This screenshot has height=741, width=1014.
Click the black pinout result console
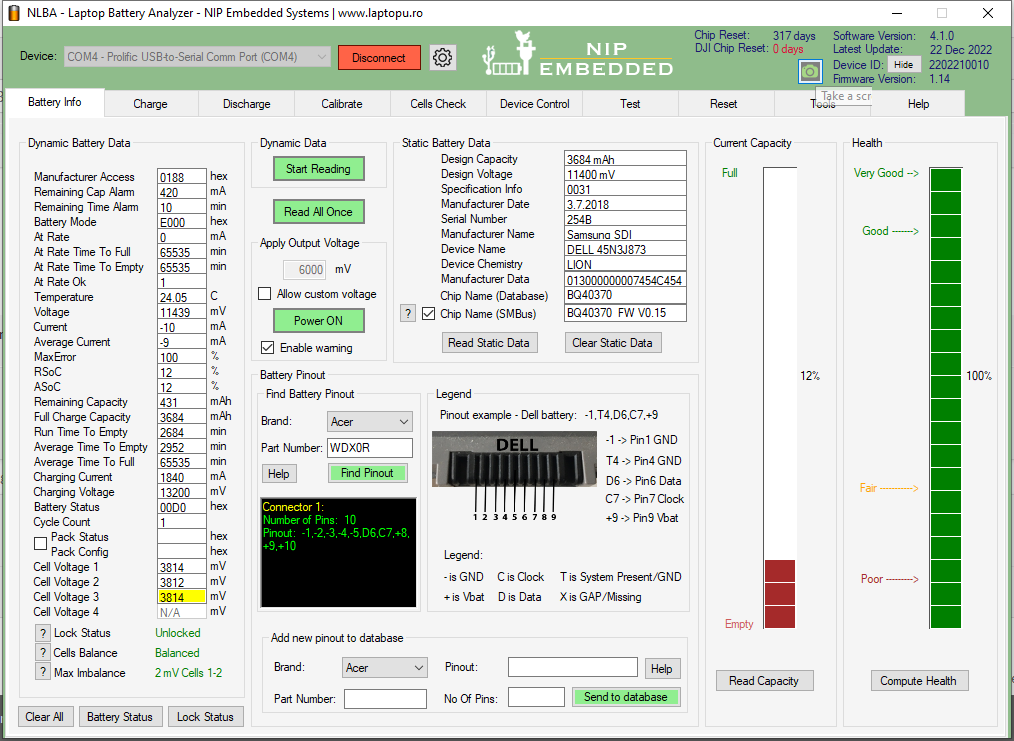pos(338,552)
